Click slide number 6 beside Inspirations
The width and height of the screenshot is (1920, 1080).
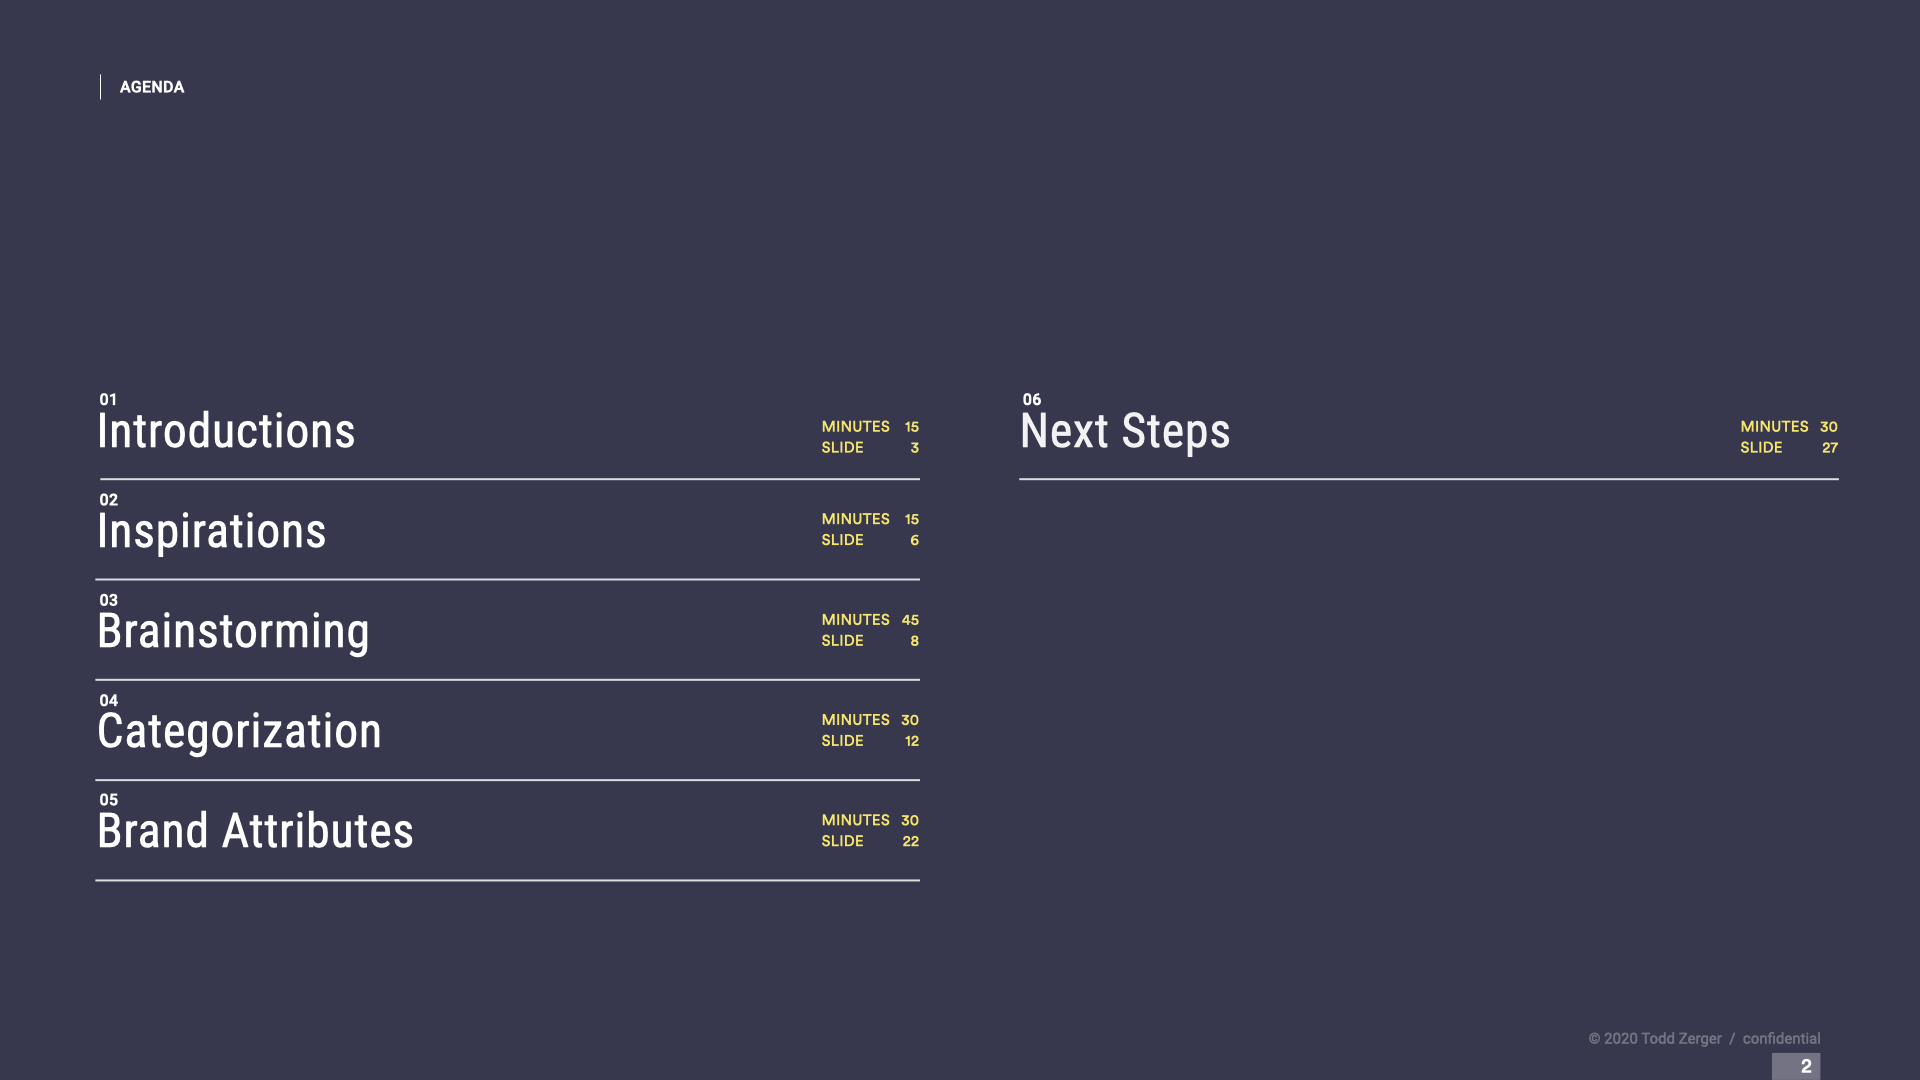tap(914, 540)
